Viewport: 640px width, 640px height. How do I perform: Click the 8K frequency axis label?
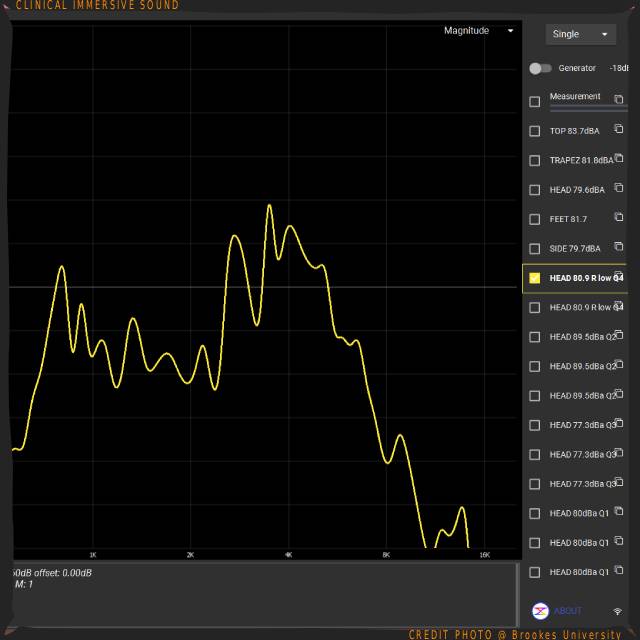pos(386,555)
